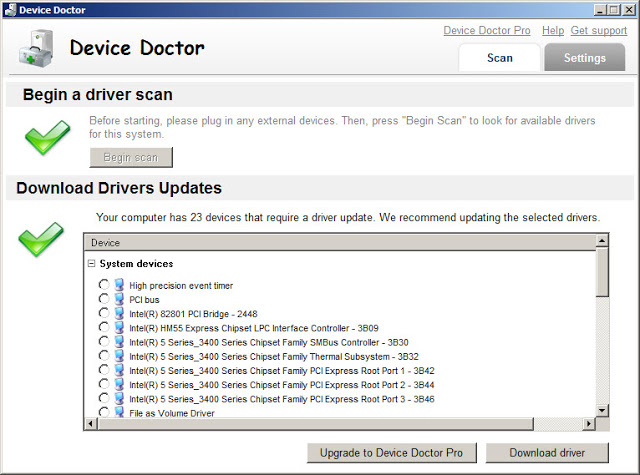The image size is (640, 475).
Task: Switch to the Settings tab
Action: click(x=584, y=58)
